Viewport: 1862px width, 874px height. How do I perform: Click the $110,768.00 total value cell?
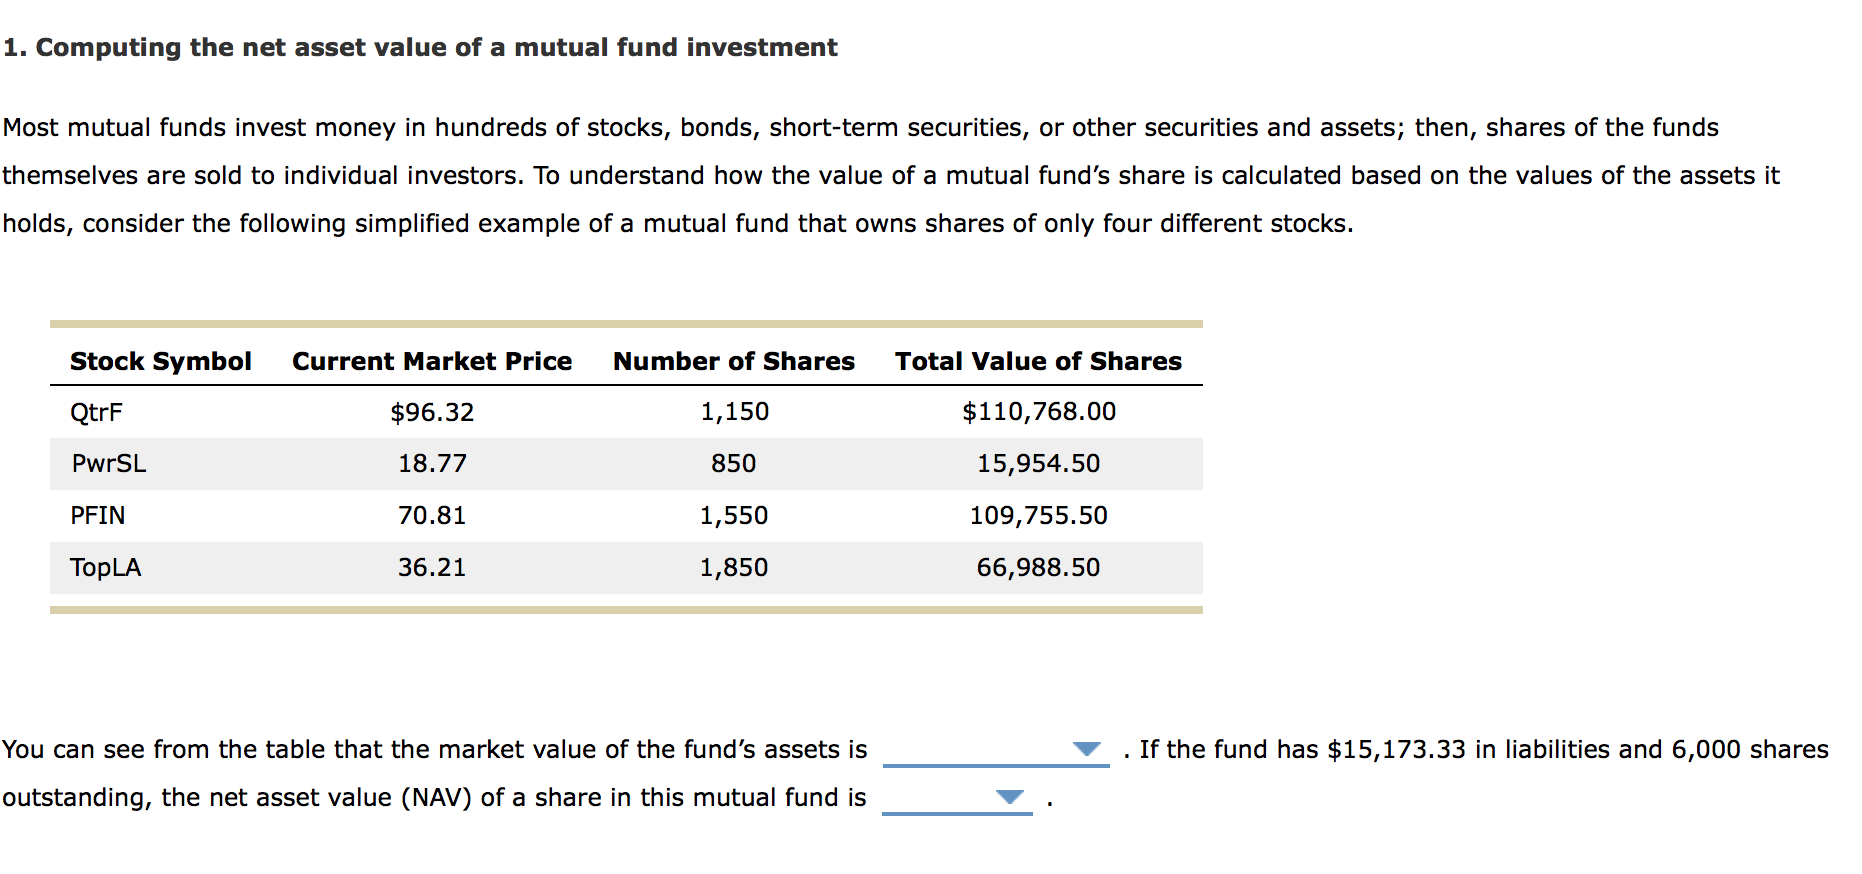tap(1038, 412)
